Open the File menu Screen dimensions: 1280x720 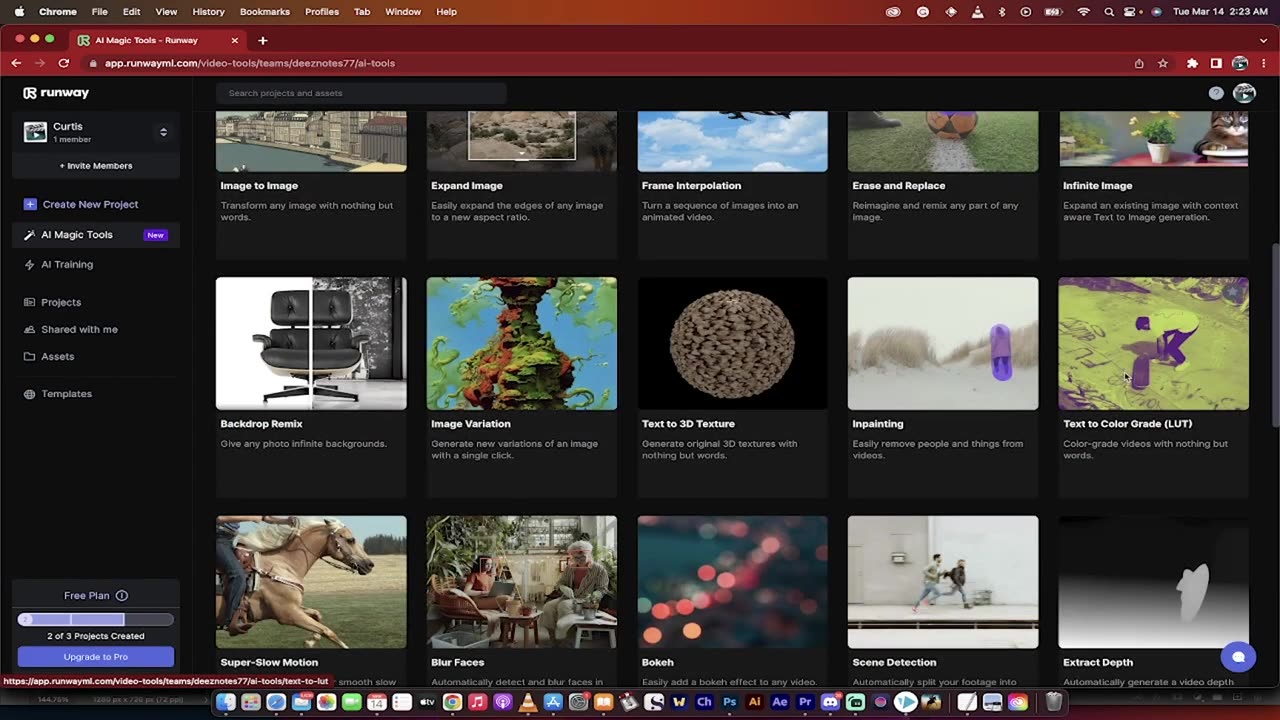(x=100, y=12)
